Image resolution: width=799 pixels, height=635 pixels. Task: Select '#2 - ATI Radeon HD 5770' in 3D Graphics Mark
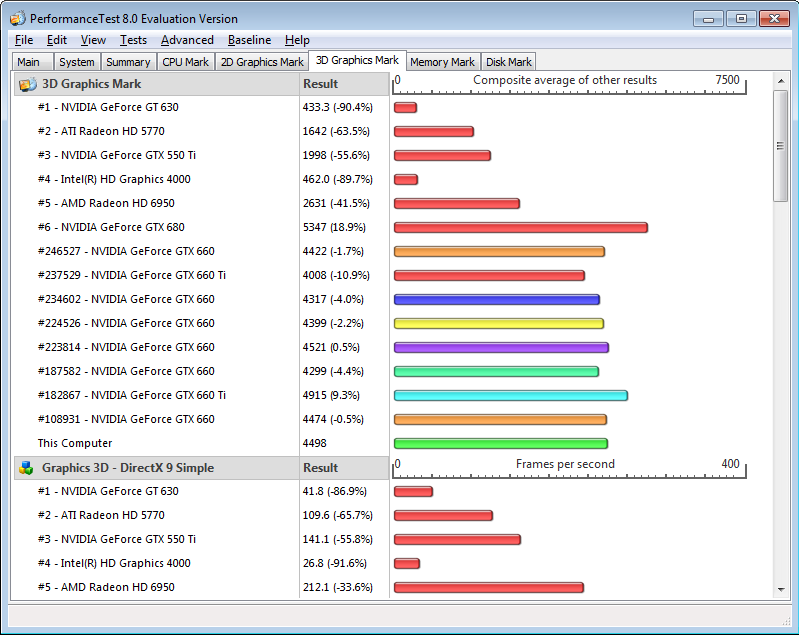pyautogui.click(x=101, y=131)
